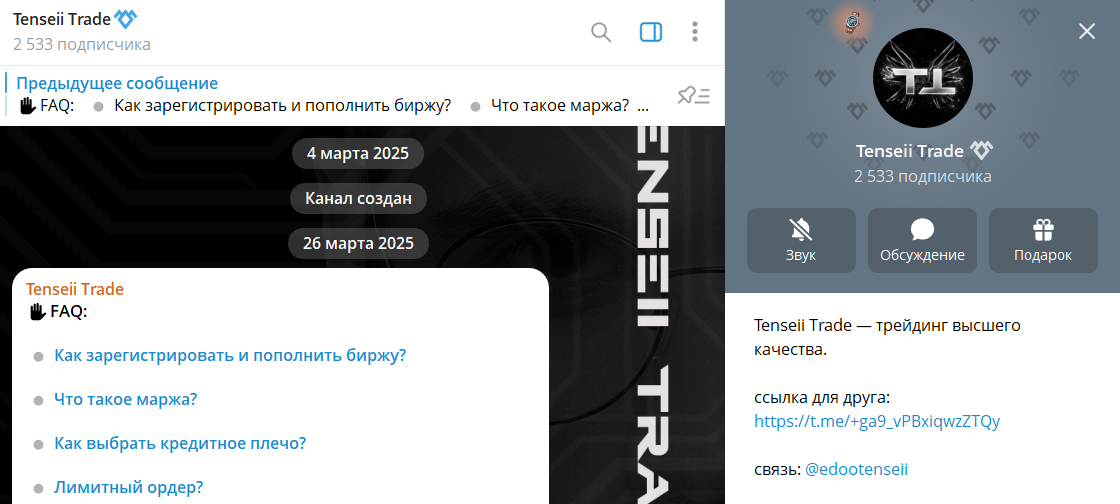The width and height of the screenshot is (1120, 504).
Task: Click the Tenseii Trade chat header title
Action: tap(61, 19)
